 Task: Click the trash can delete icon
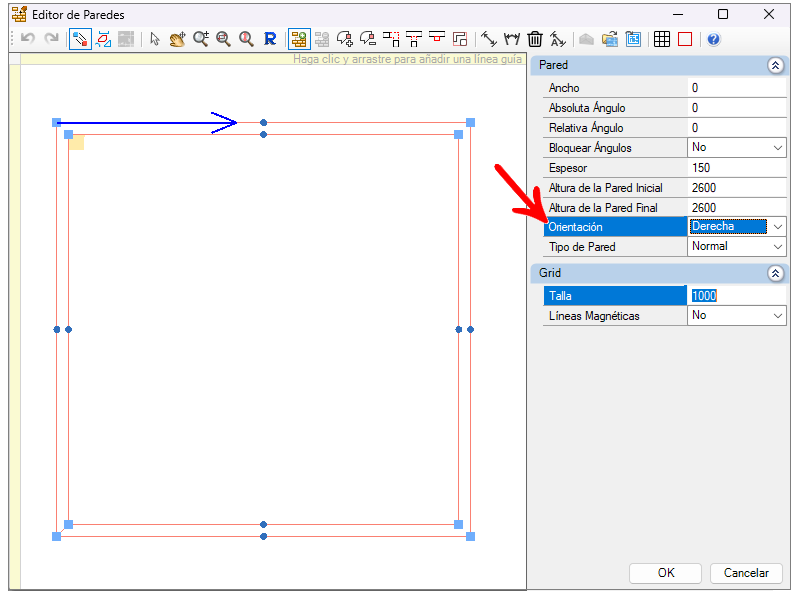coord(535,39)
